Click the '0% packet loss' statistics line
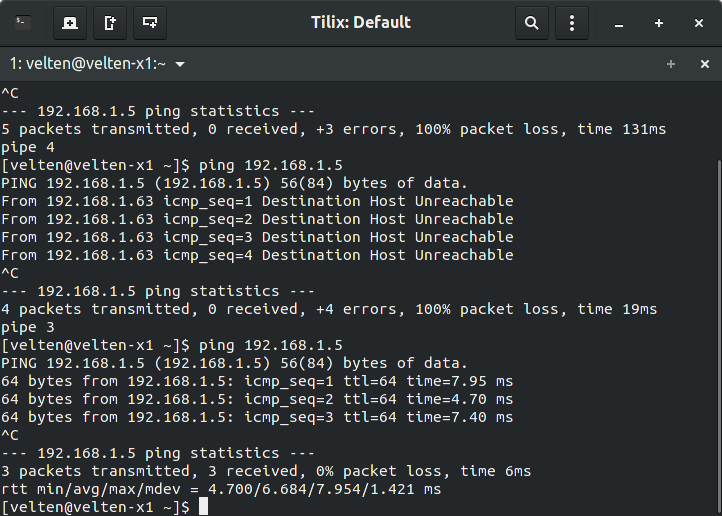This screenshot has height=516, width=722. [x=266, y=471]
